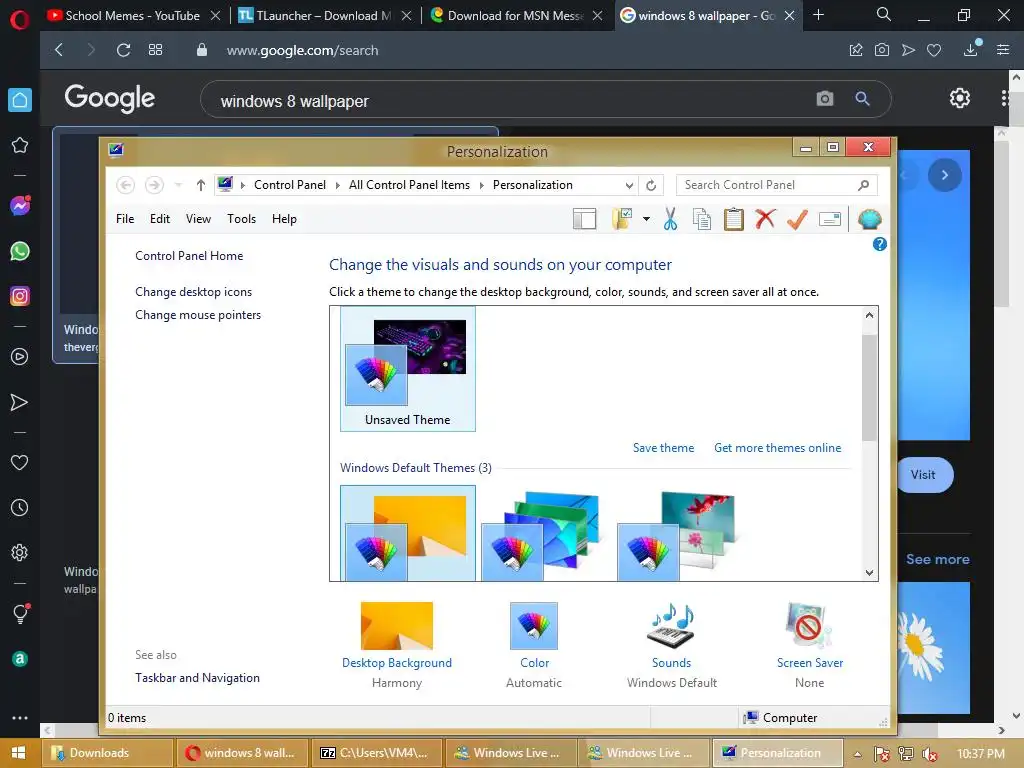Click Get more themes online link
Screen dimensions: 1024x768
[777, 448]
